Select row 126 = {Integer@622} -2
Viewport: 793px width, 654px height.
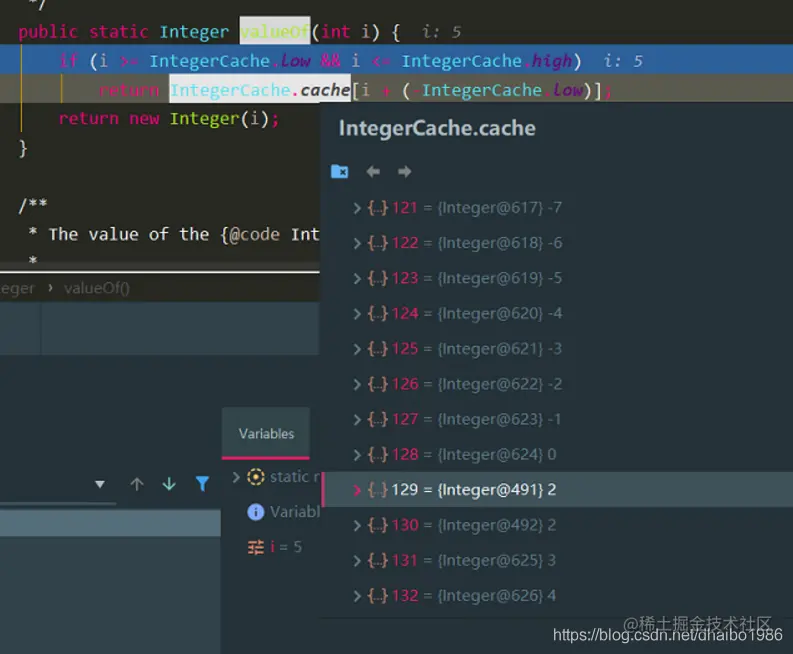[x=556, y=384]
